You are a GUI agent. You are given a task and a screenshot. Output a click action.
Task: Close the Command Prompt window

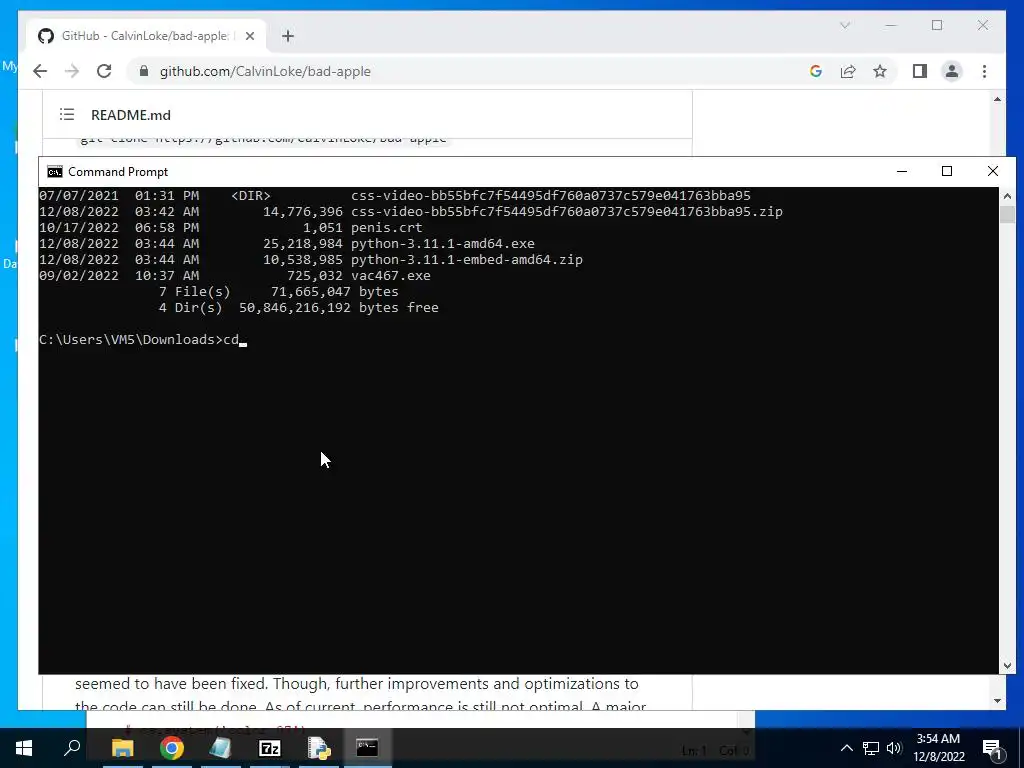point(993,171)
